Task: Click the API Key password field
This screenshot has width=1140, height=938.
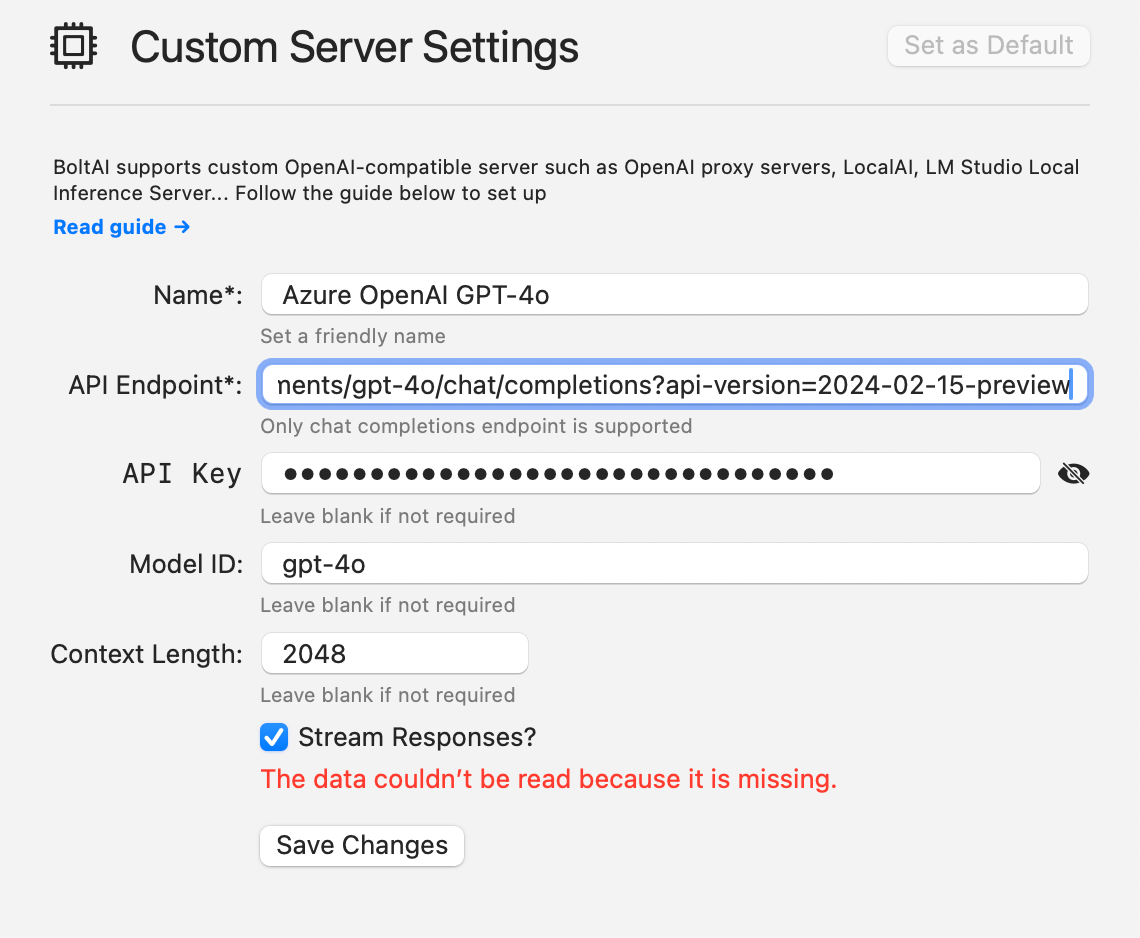Action: click(651, 473)
